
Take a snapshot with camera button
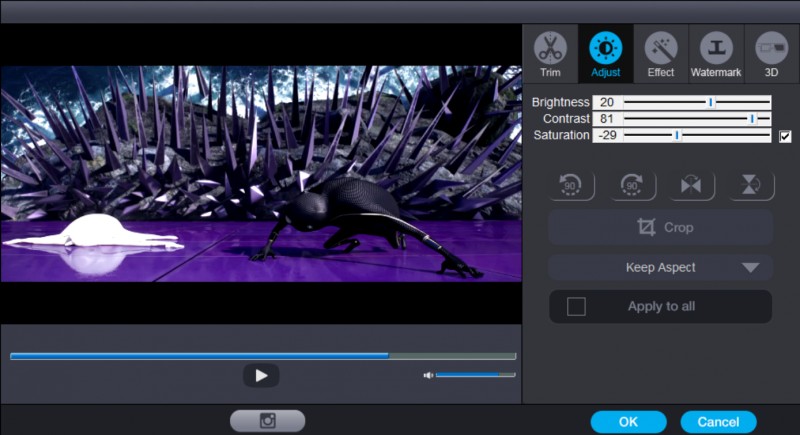point(267,421)
